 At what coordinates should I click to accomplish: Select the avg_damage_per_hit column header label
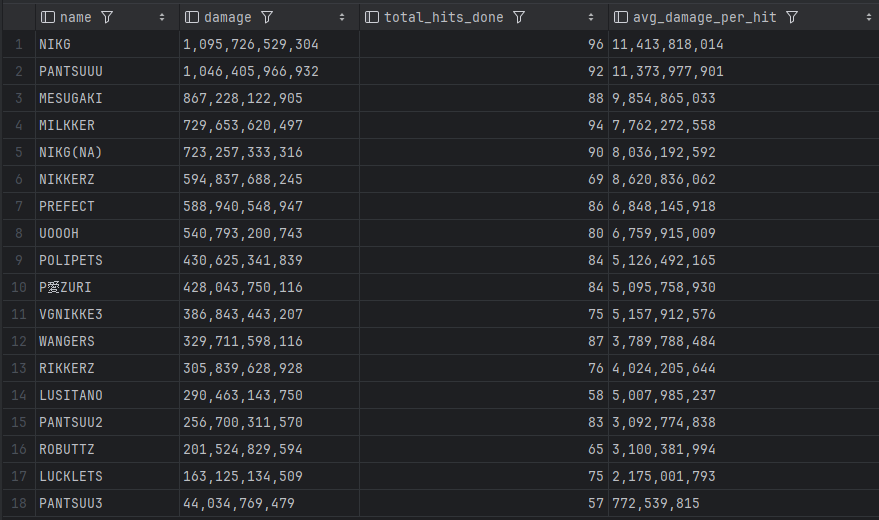(x=705, y=17)
